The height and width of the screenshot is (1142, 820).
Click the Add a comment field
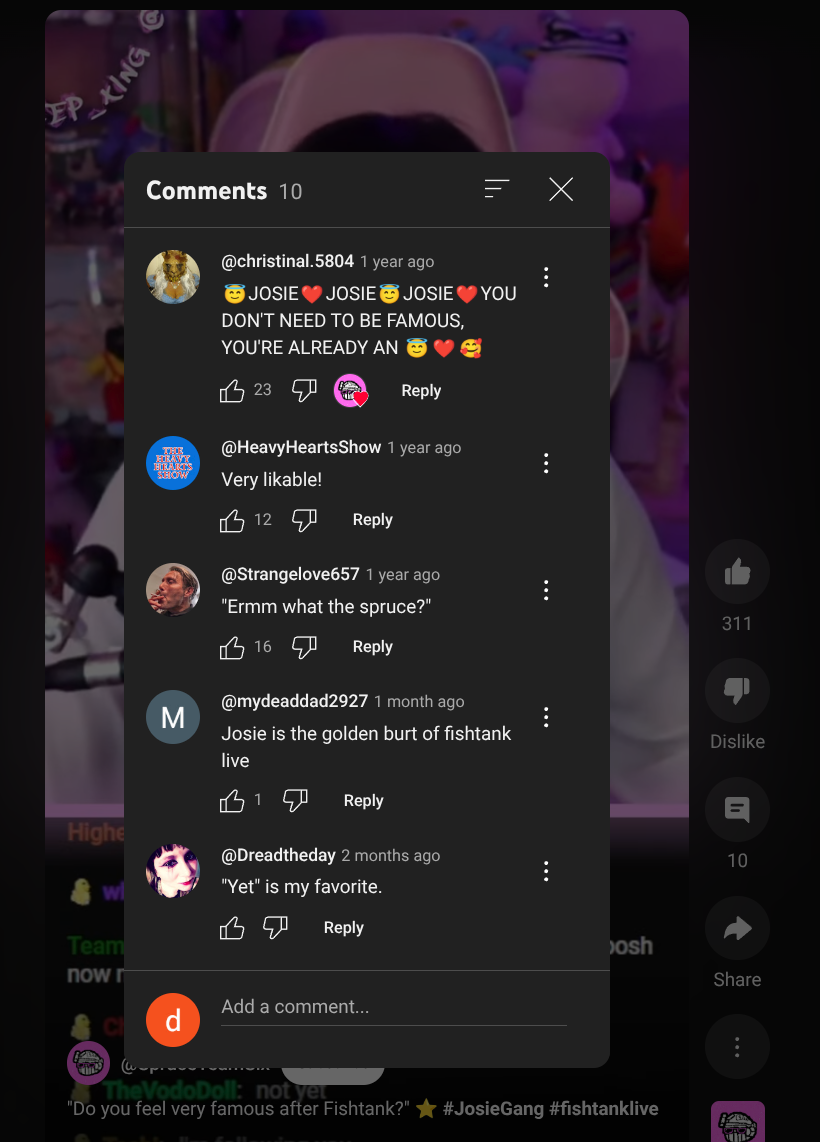pyautogui.click(x=394, y=1007)
